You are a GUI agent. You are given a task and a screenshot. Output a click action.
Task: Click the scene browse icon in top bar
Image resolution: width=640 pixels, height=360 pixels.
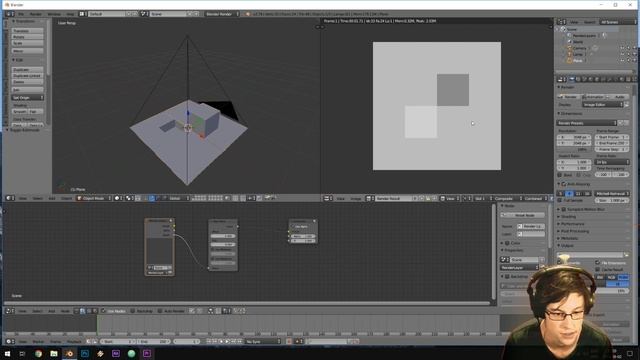(x=145, y=14)
